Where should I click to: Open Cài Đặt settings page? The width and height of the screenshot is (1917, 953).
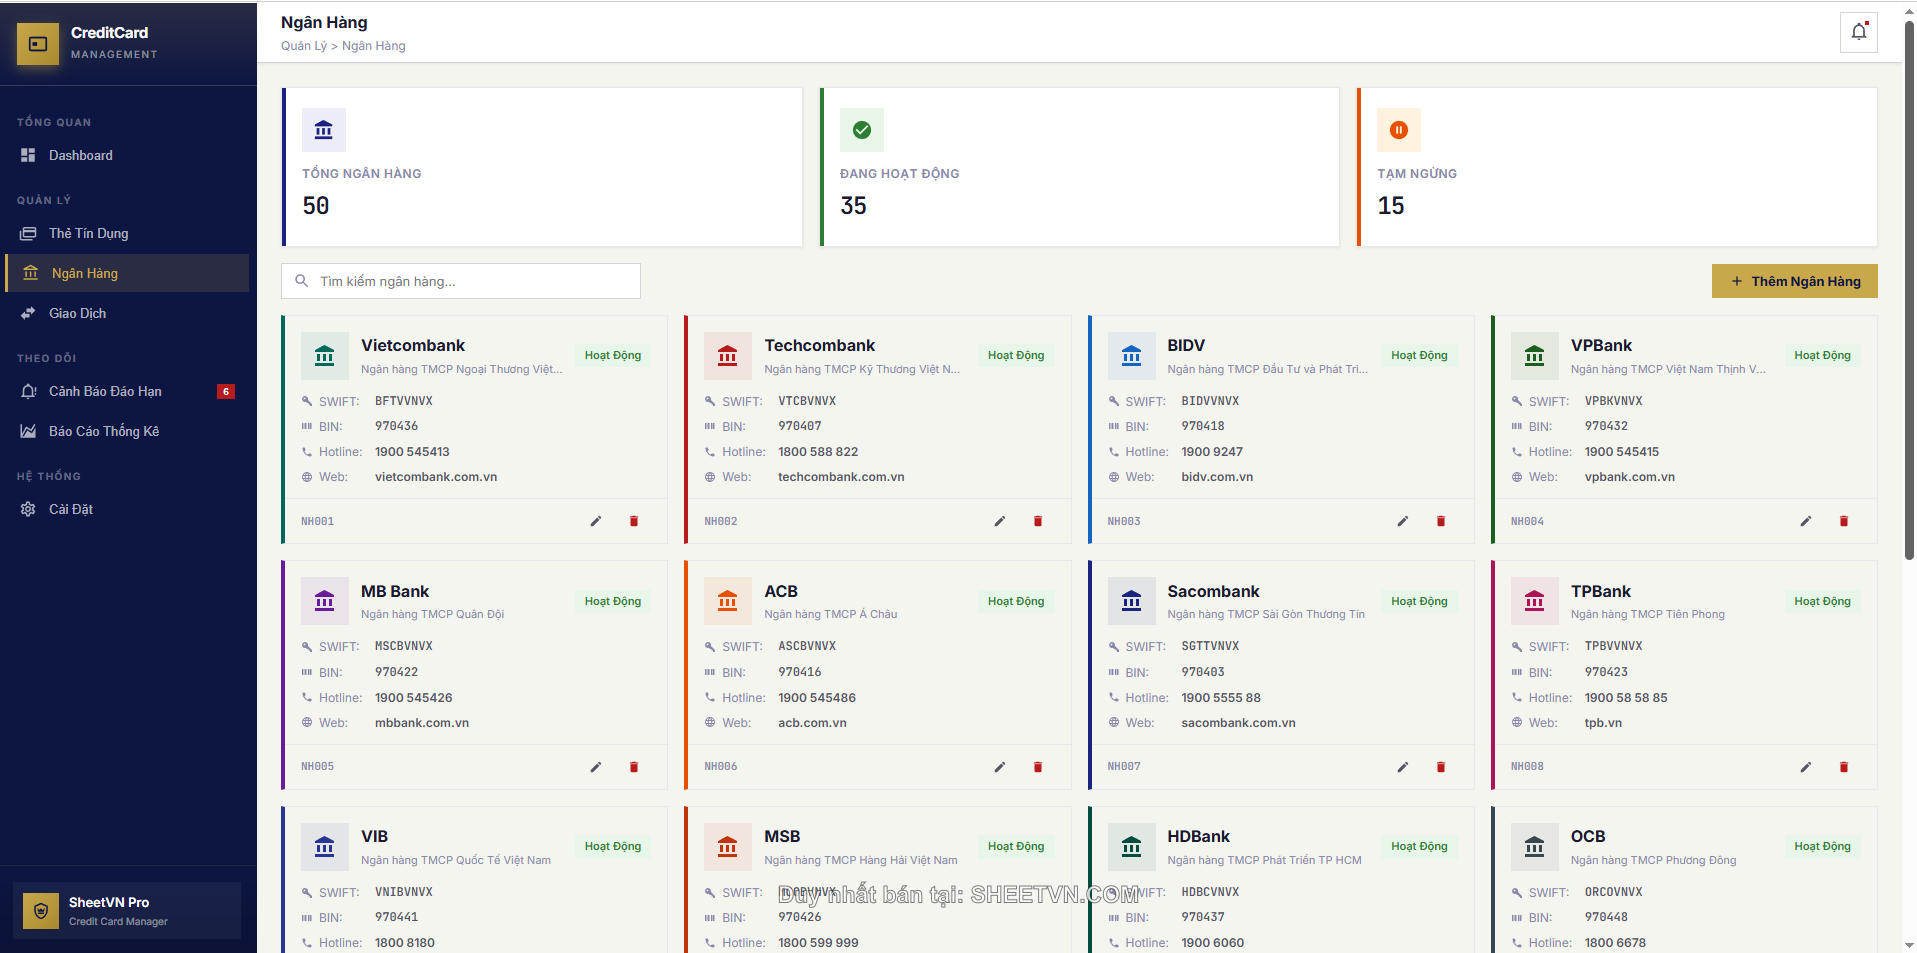[70, 509]
